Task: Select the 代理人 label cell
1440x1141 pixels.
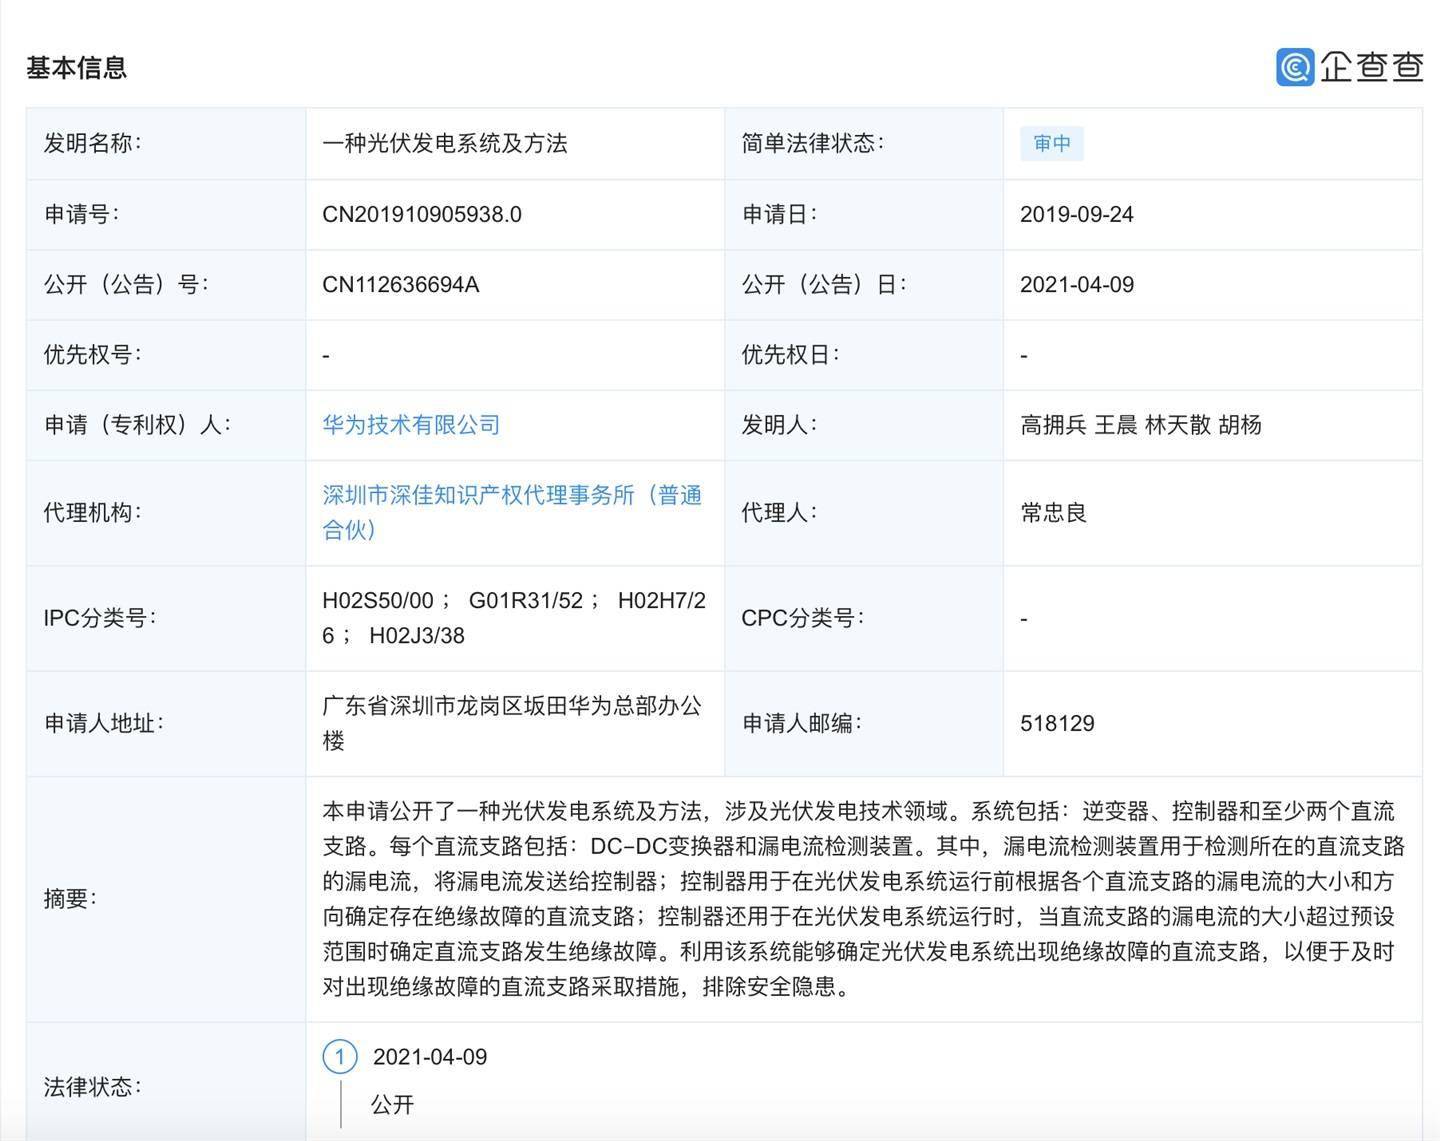Action: pos(864,513)
